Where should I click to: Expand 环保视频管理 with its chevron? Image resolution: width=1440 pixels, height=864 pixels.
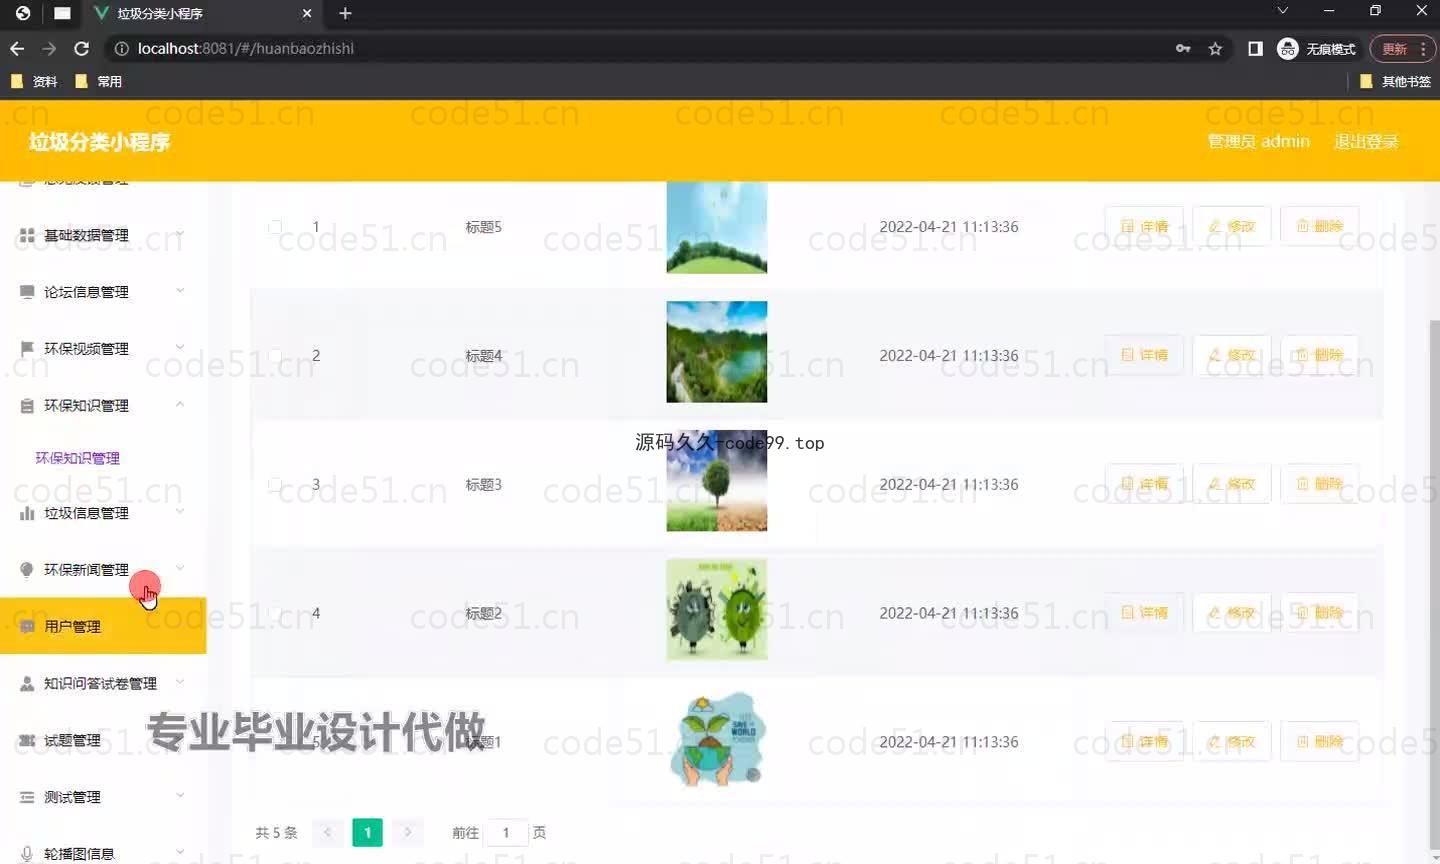click(180, 347)
